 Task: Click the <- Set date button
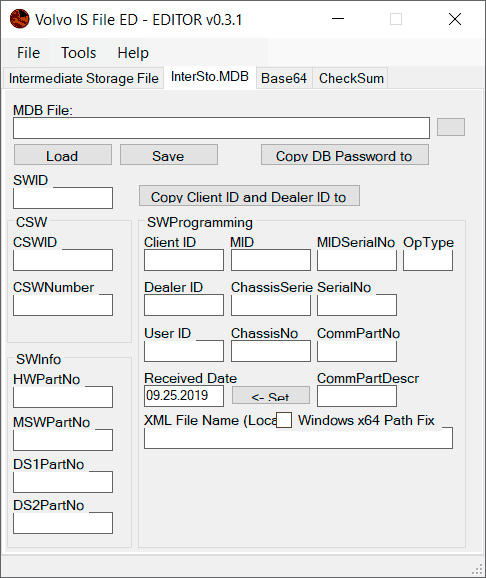pyautogui.click(x=271, y=395)
